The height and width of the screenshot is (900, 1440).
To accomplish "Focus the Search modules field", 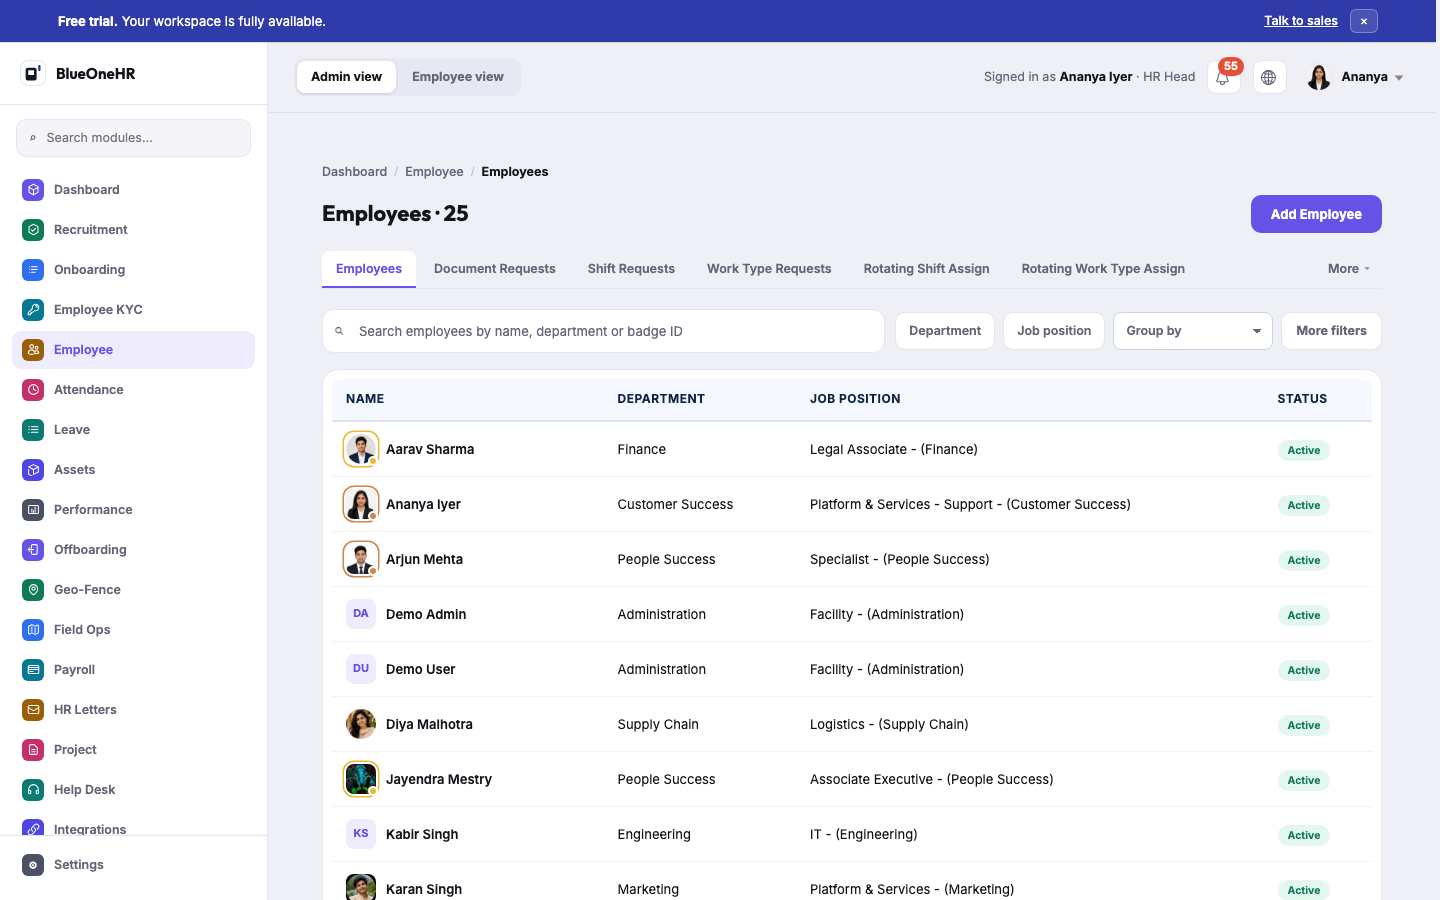I will pyautogui.click(x=133, y=138).
